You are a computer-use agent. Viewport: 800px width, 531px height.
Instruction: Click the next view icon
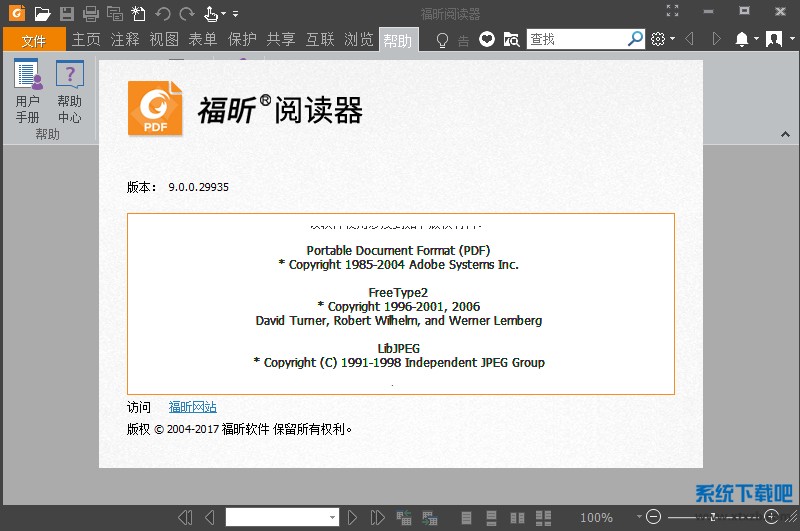[430, 518]
